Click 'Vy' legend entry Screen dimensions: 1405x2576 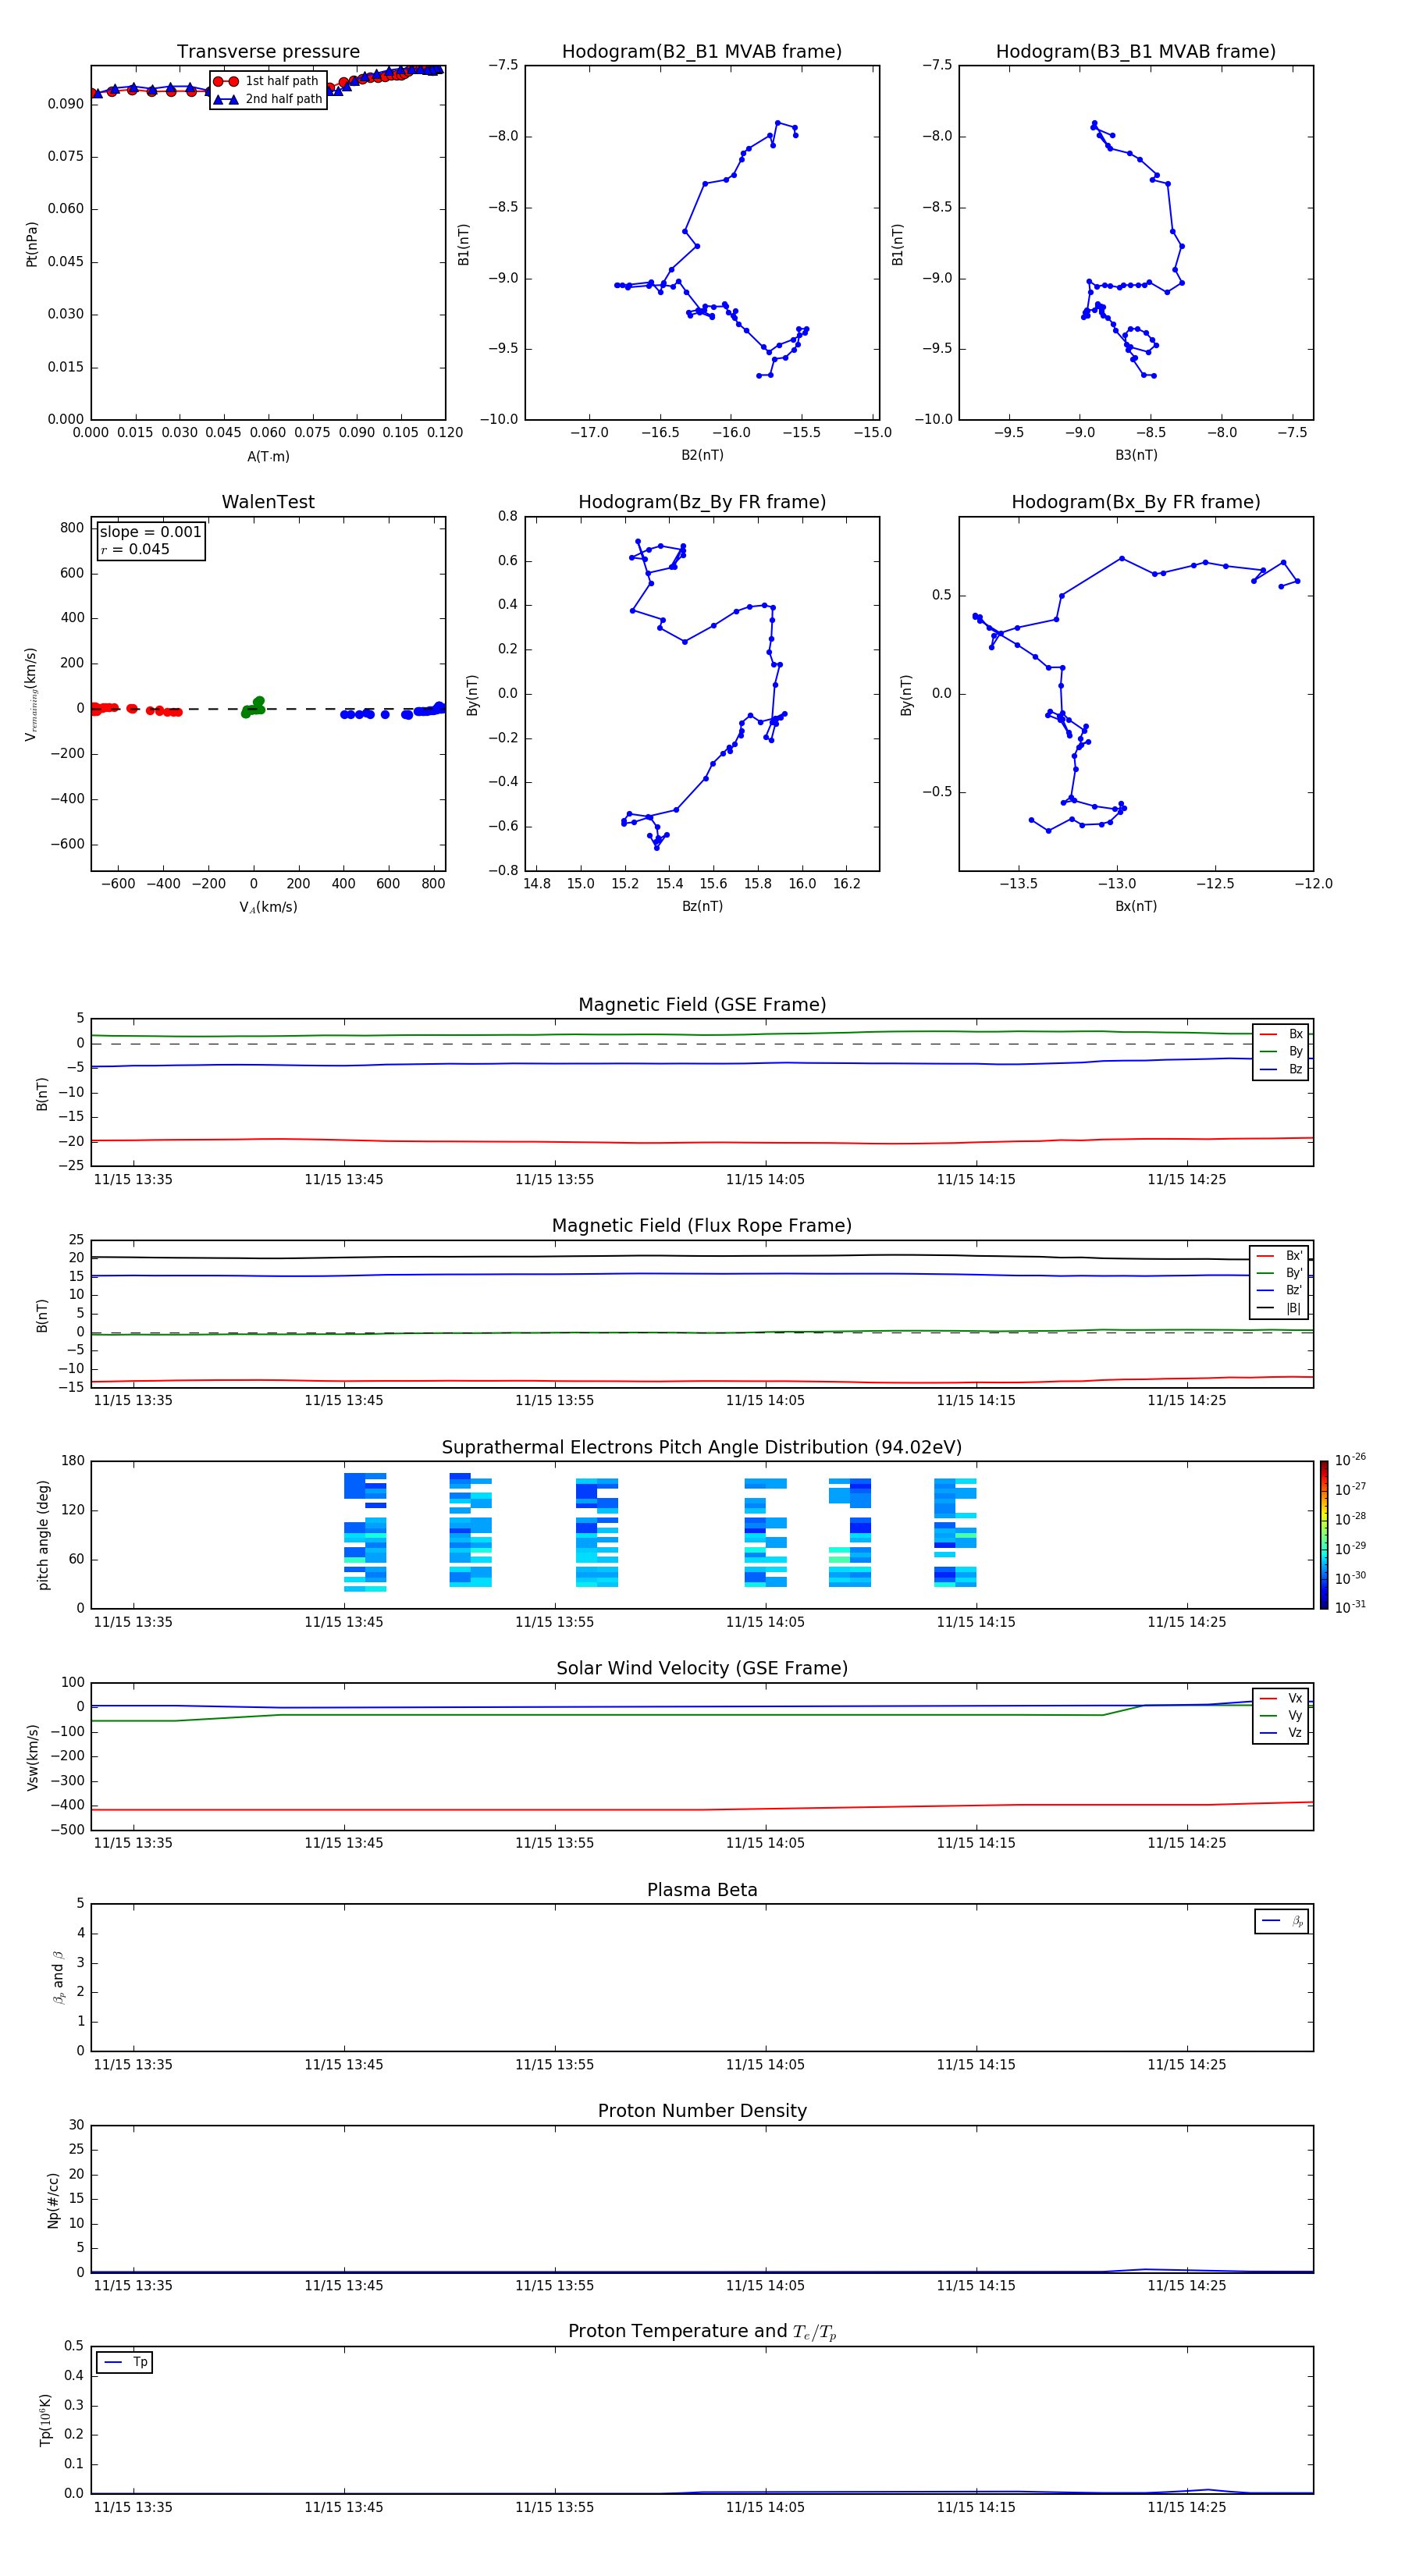click(x=1281, y=1716)
